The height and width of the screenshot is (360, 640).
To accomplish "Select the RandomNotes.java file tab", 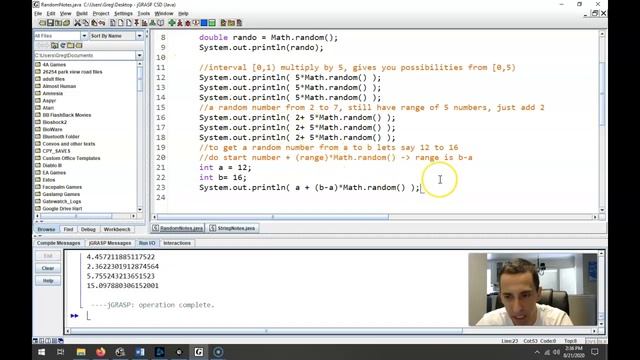I will [x=178, y=228].
